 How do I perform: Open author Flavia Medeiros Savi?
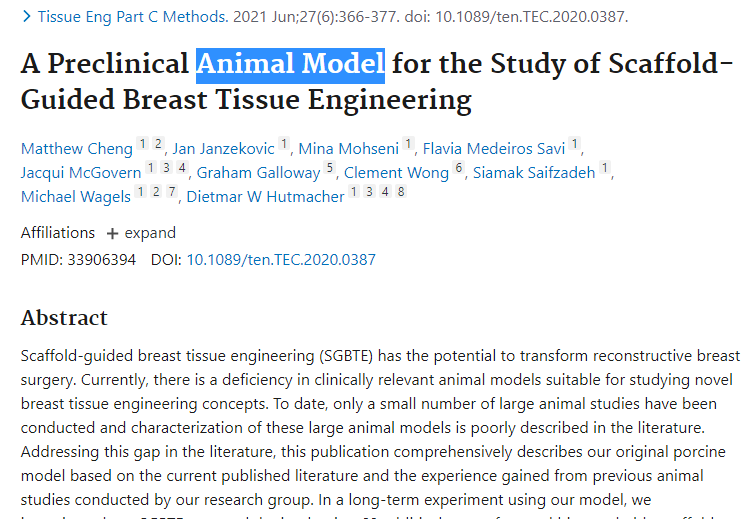[x=494, y=149]
